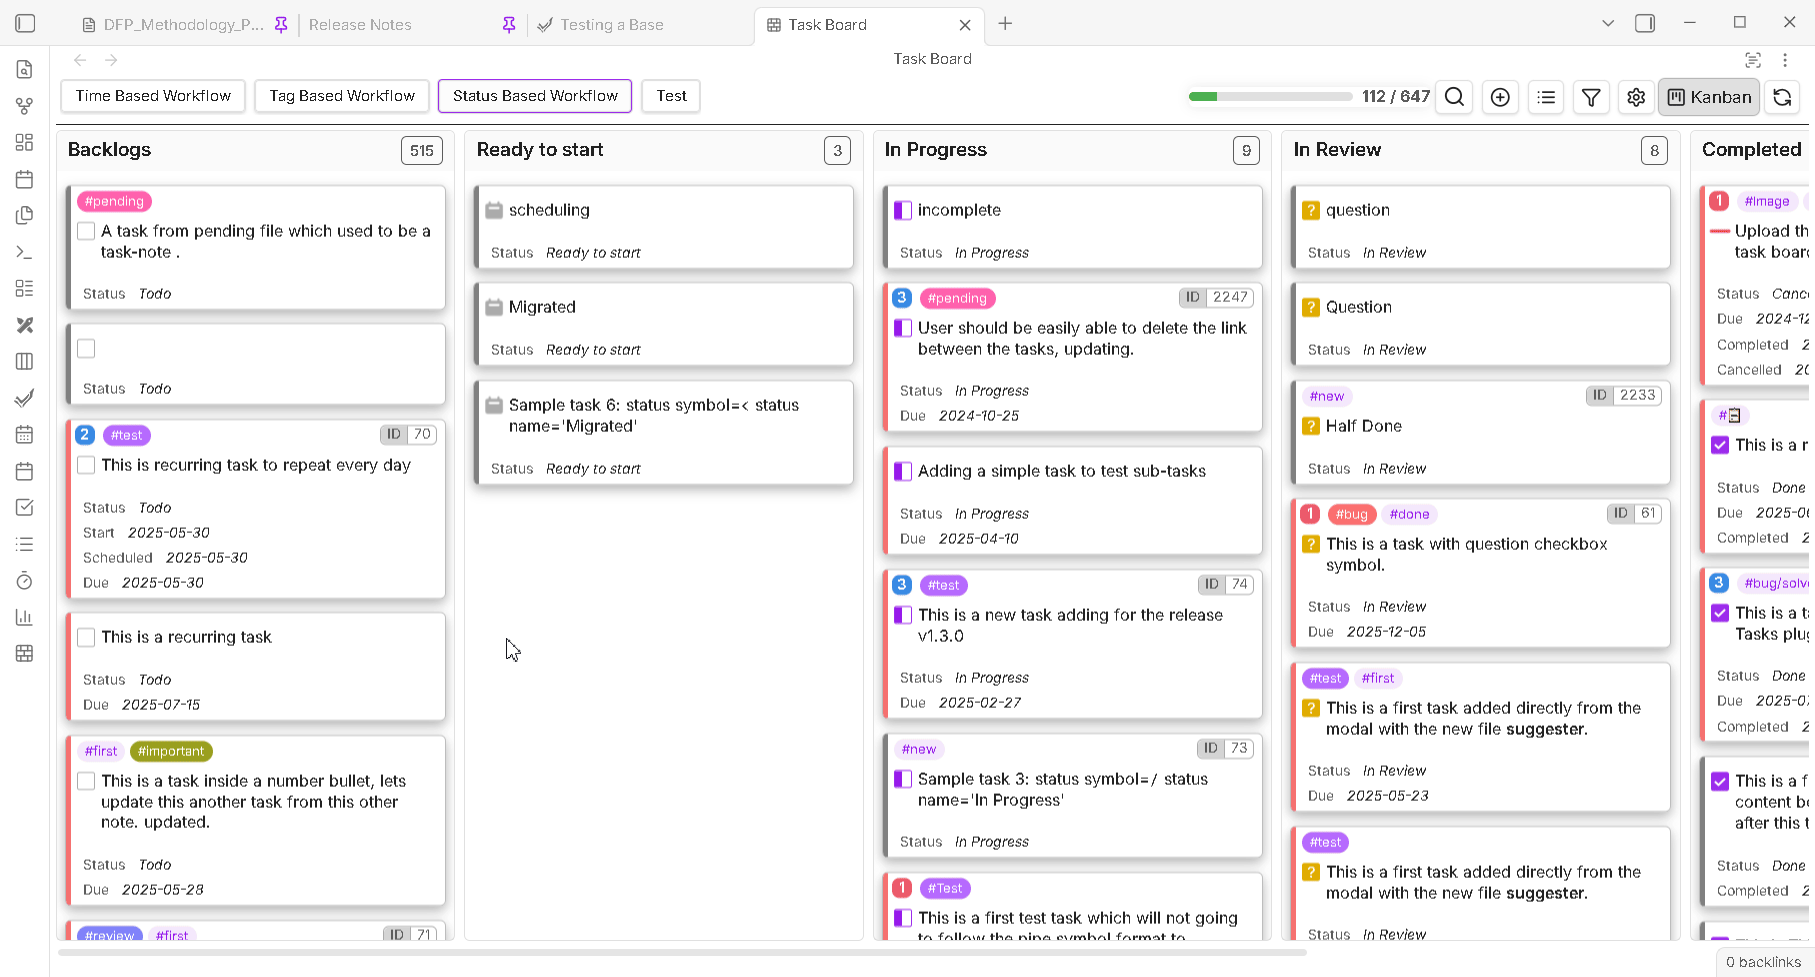Open the graph view from the left ribbon
Screen dimensions: 1815x977
[x=24, y=105]
